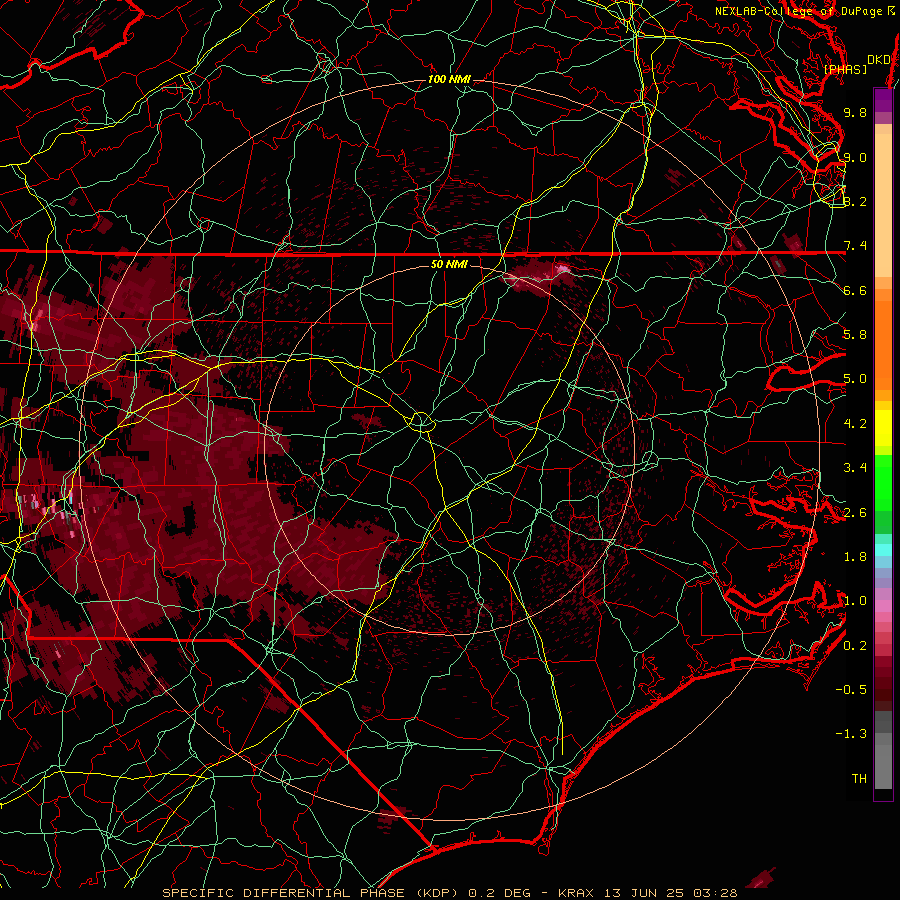Click the -0.5 scale value

click(851, 690)
